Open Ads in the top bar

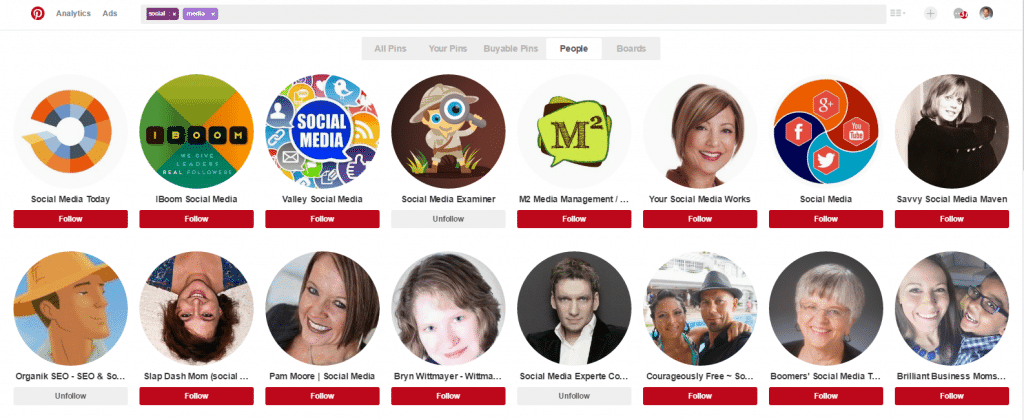[110, 13]
